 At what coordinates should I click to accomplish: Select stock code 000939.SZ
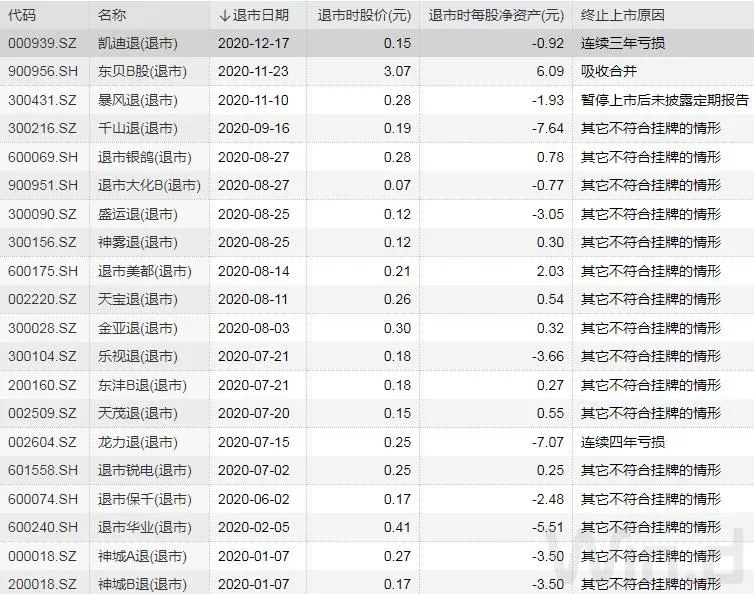click(42, 43)
